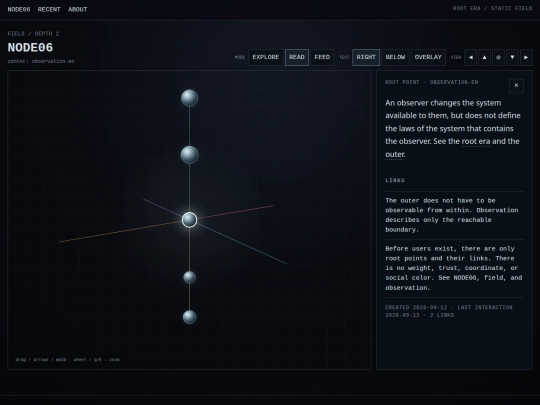Set text position to BELOW

click(x=395, y=58)
